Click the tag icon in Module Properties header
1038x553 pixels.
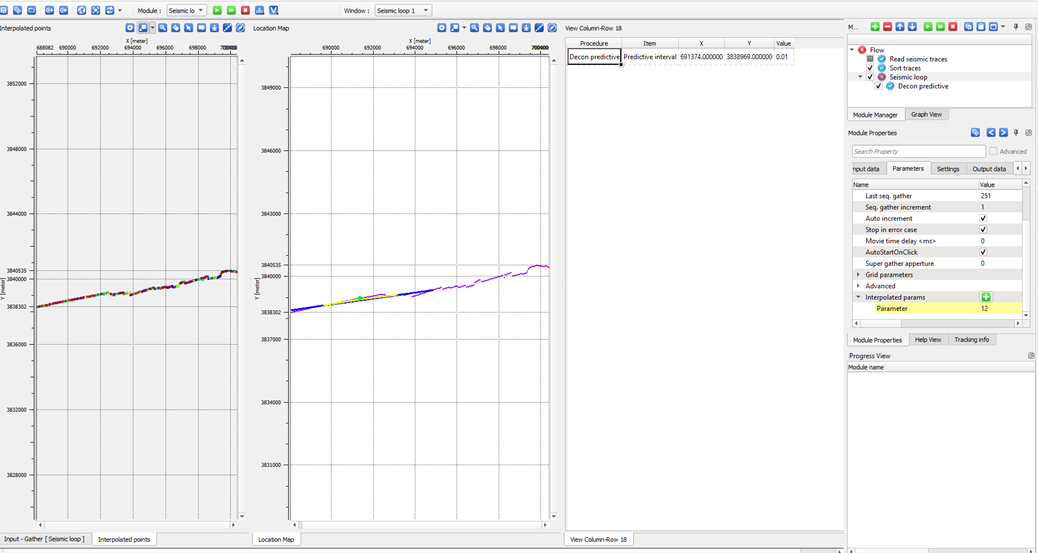coord(975,132)
